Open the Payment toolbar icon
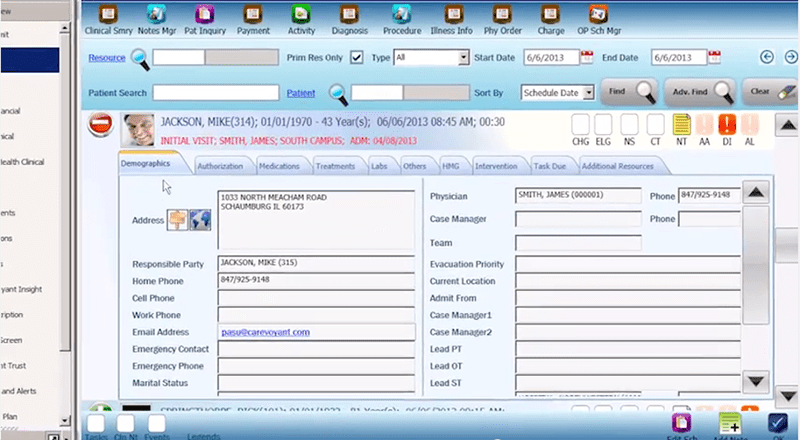Screen dimensions: 800x440 coord(253,14)
